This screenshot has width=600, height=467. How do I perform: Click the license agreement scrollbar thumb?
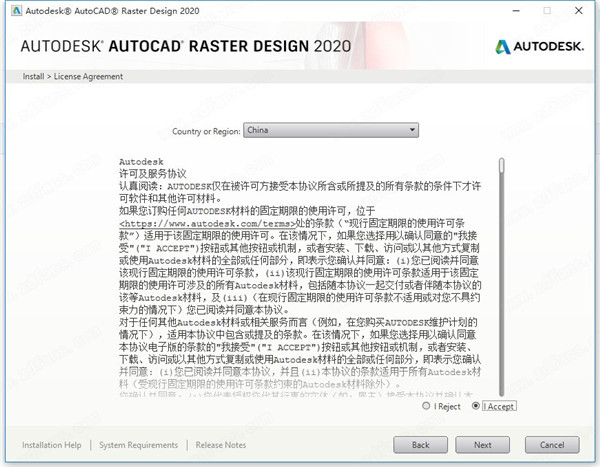pos(502,166)
